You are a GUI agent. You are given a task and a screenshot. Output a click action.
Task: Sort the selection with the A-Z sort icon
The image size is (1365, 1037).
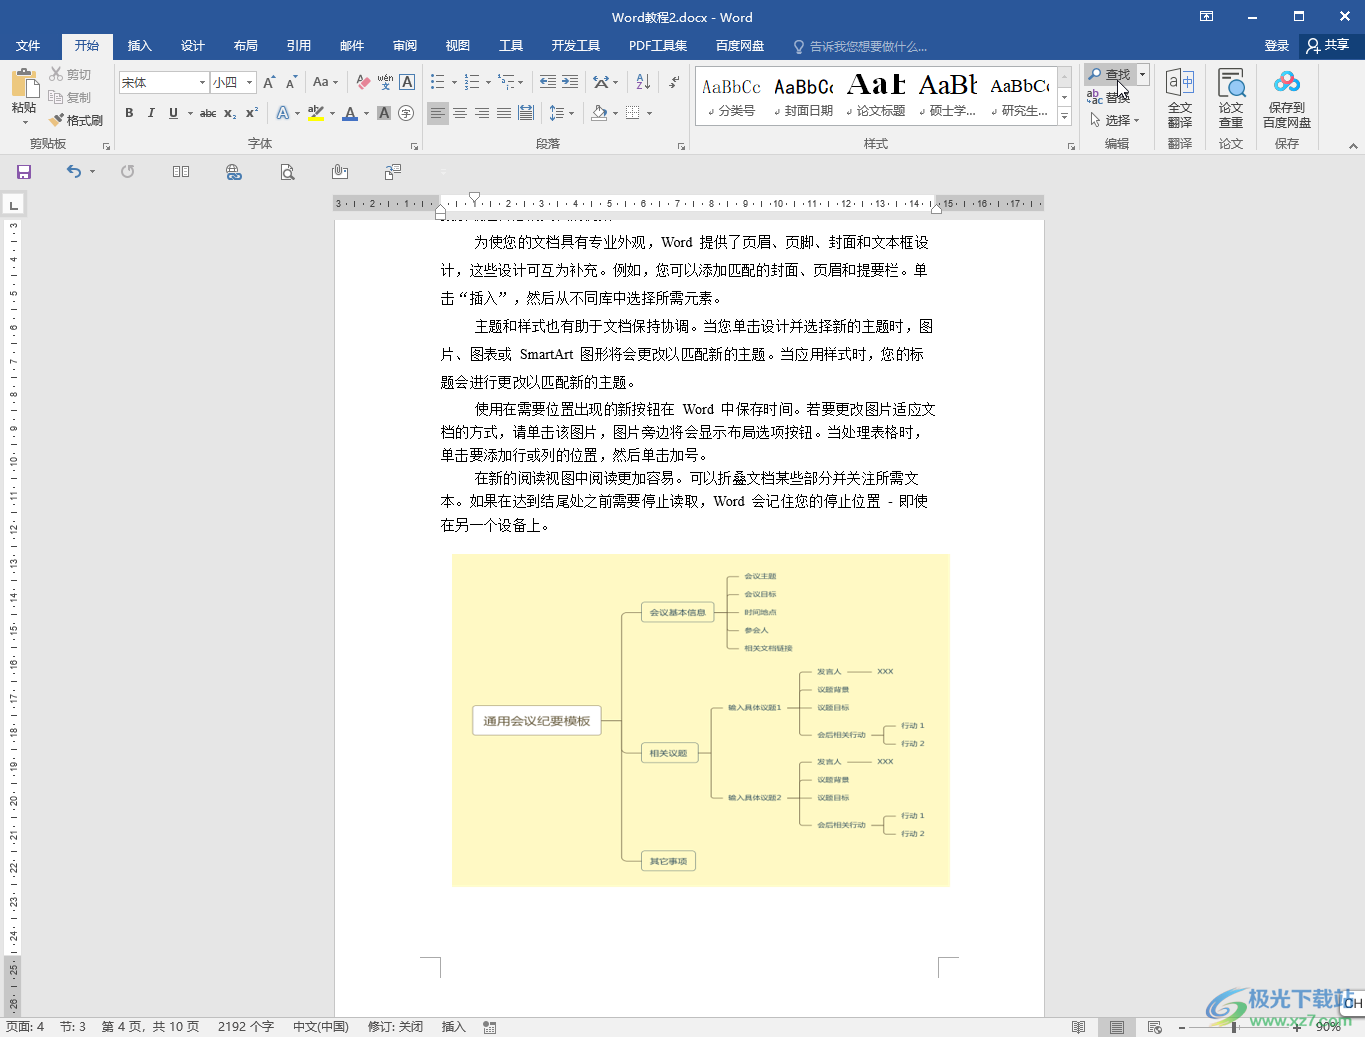tap(643, 82)
